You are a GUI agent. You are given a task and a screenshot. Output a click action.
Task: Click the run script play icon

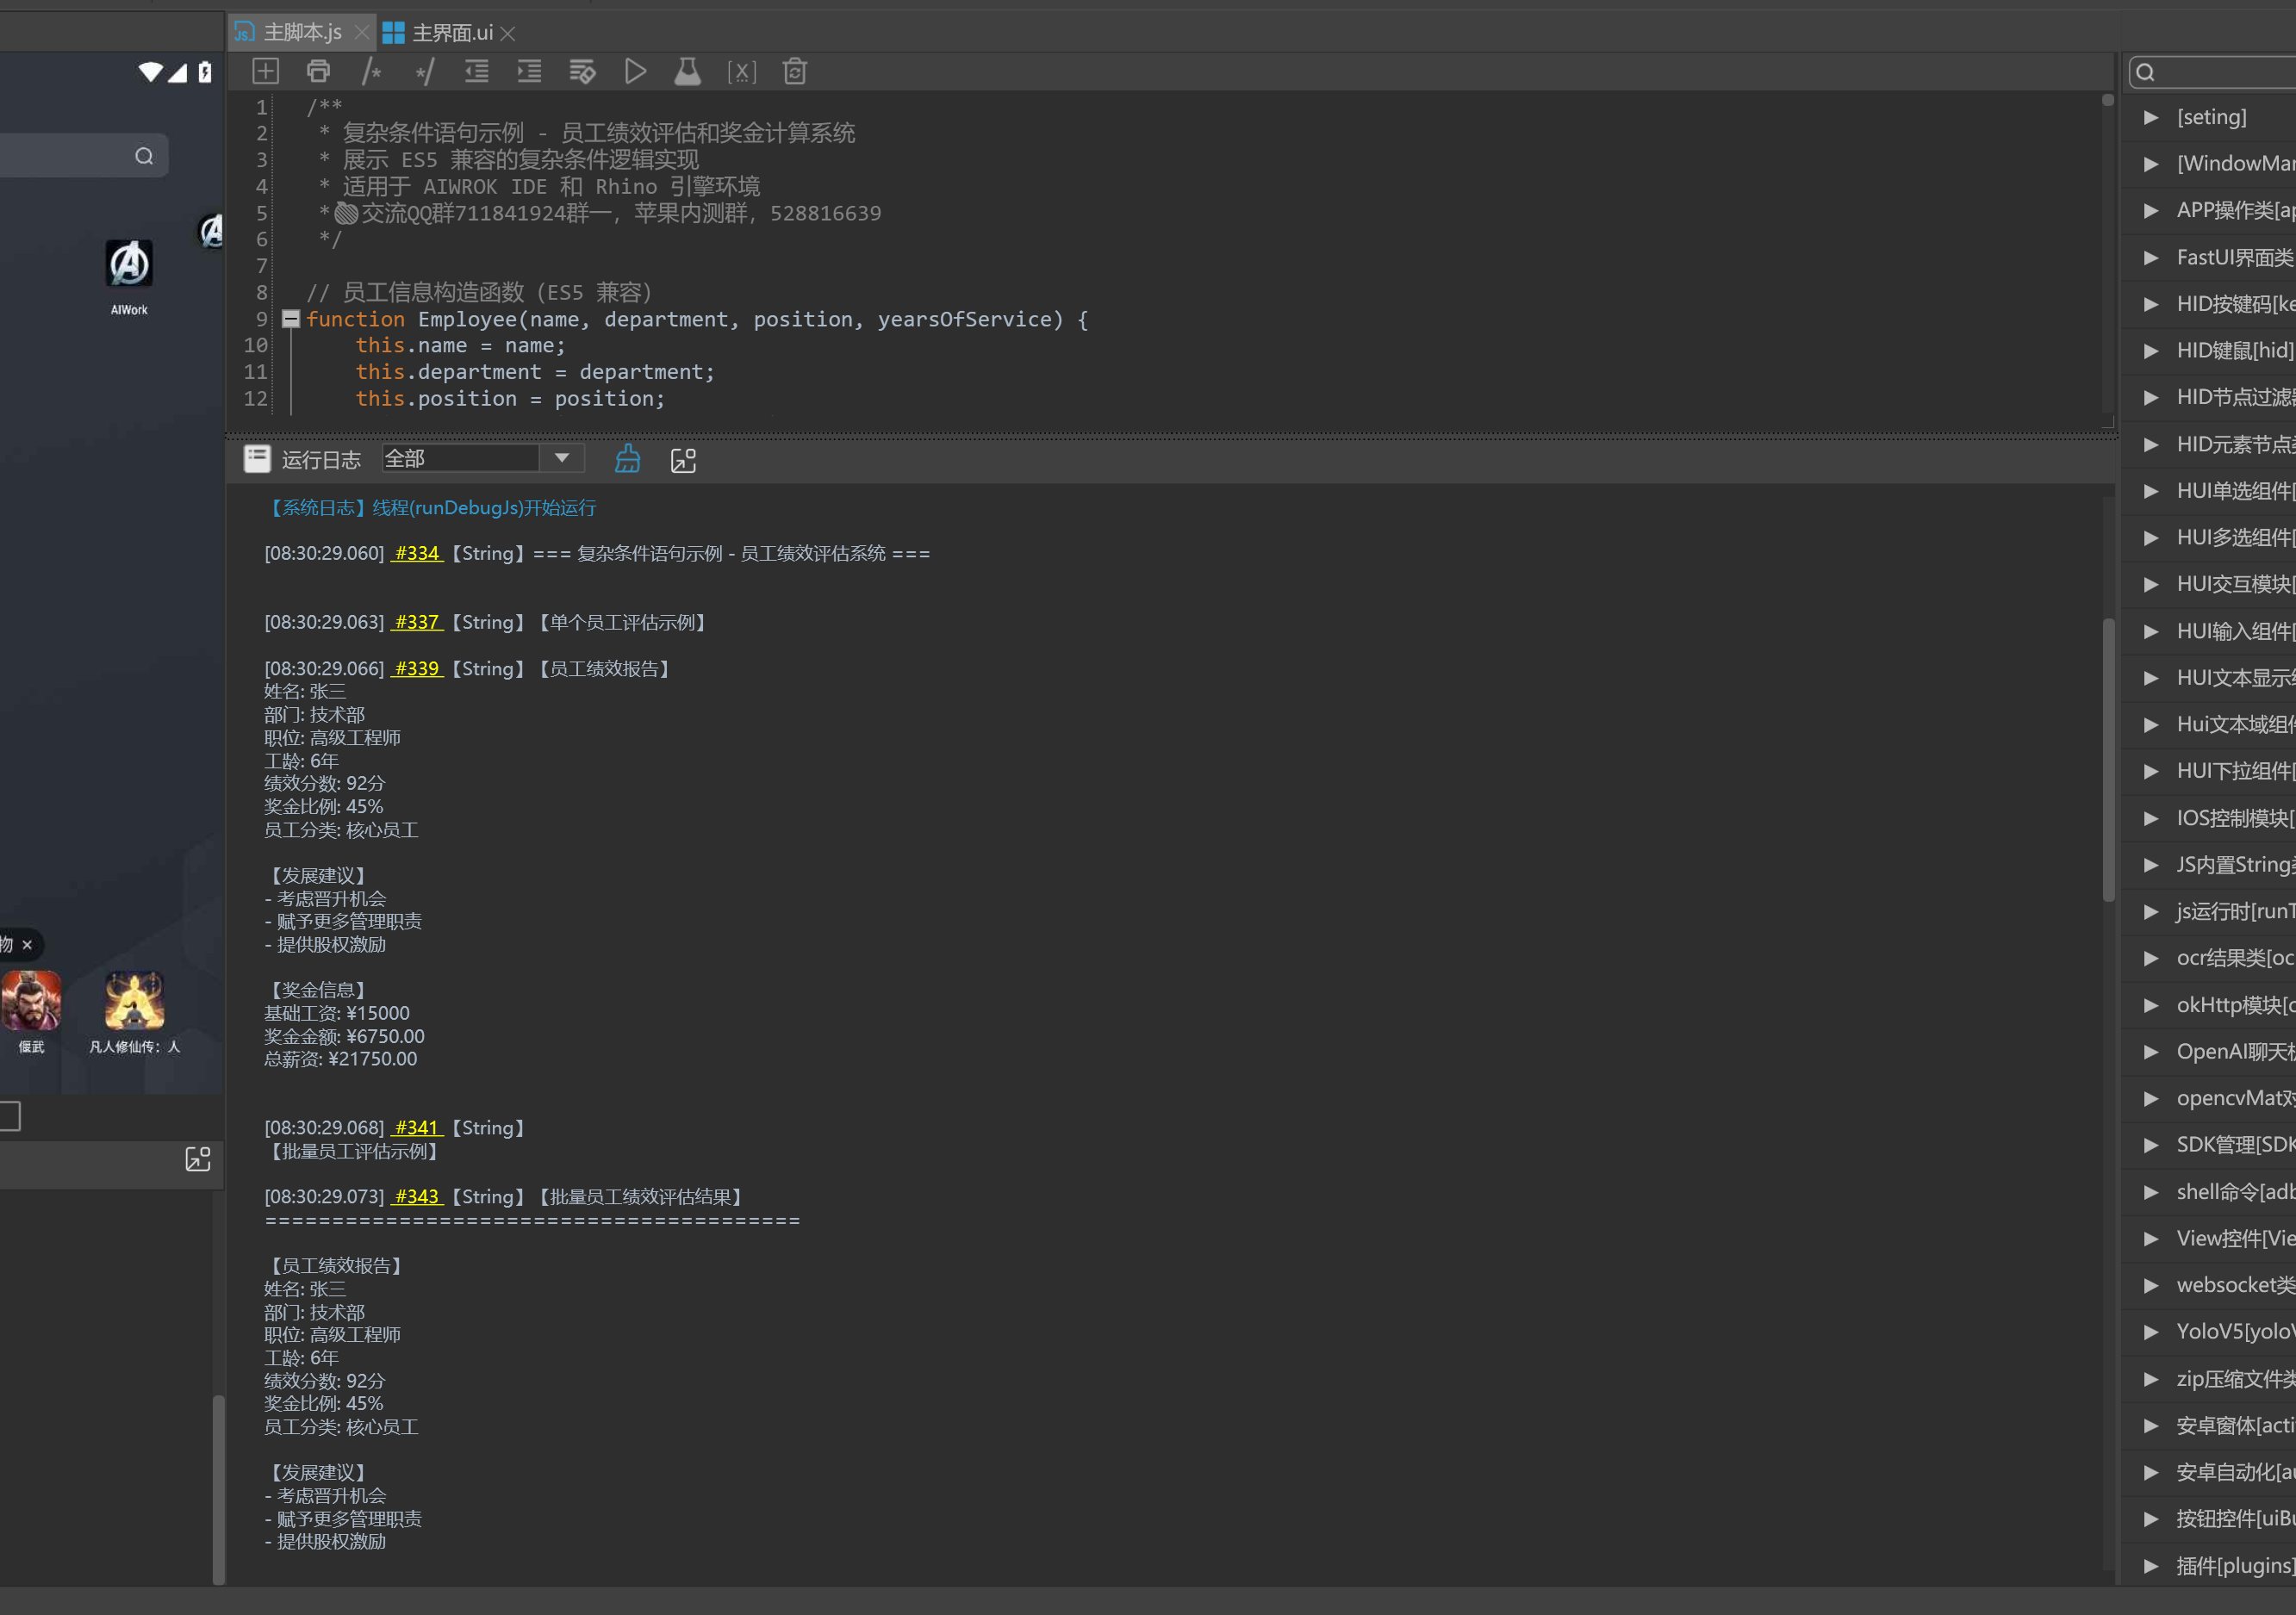pos(634,71)
